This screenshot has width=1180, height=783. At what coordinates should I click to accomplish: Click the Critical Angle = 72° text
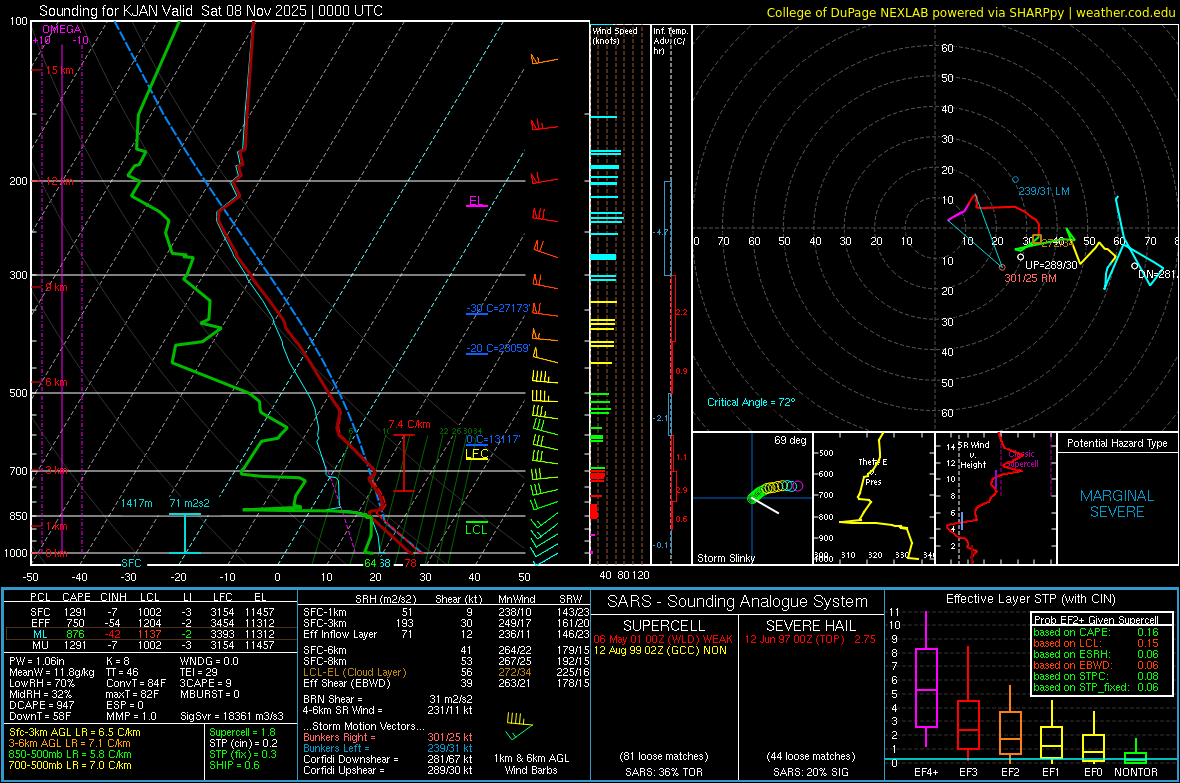point(751,402)
